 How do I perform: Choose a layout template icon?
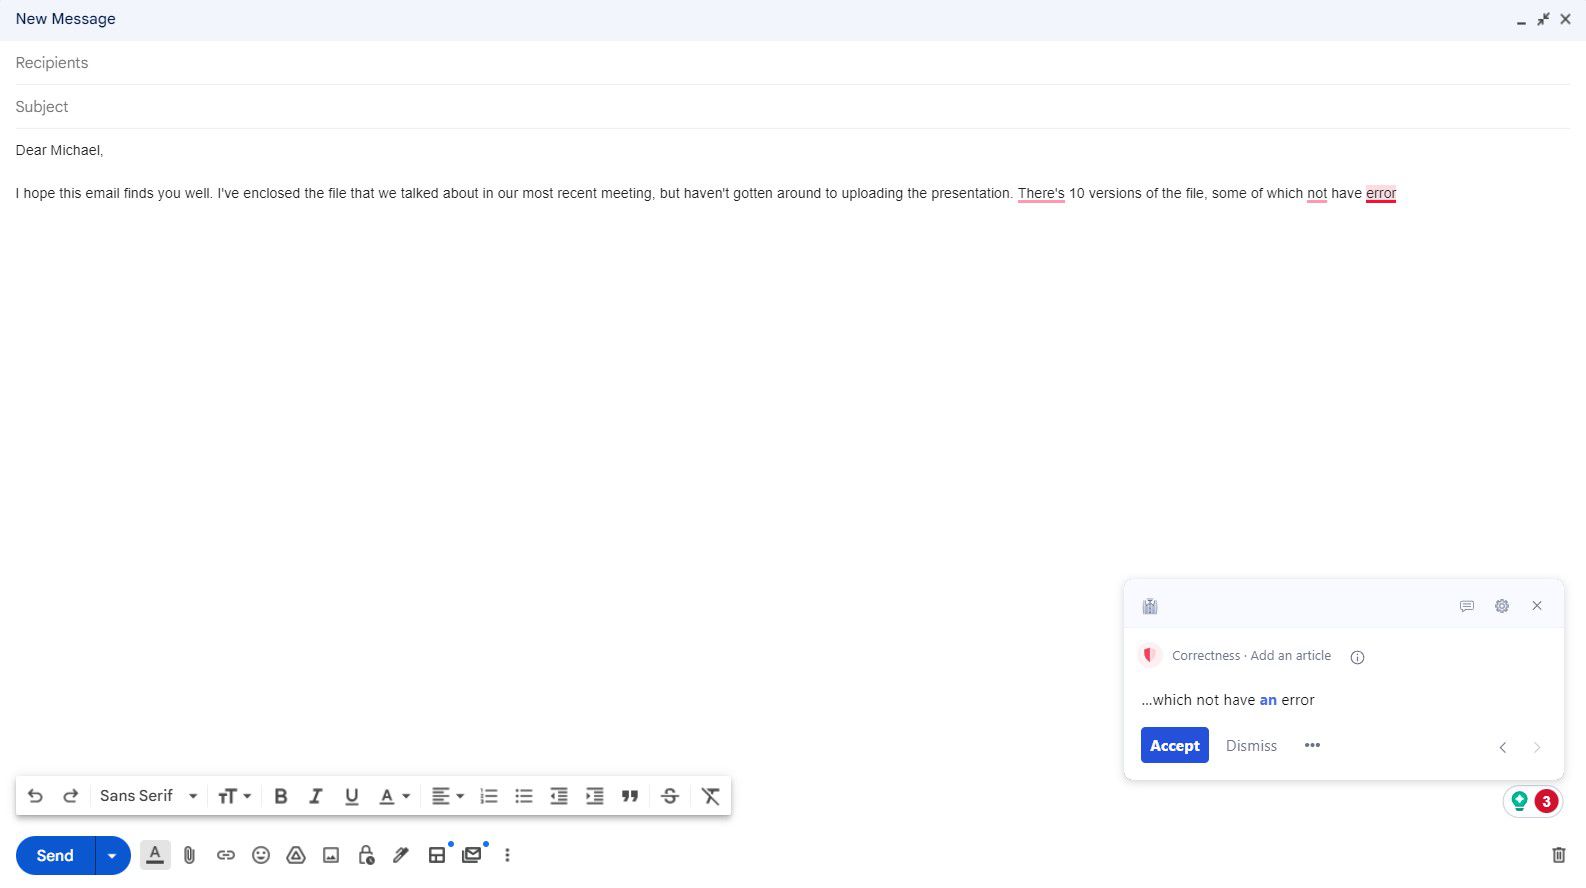437,855
